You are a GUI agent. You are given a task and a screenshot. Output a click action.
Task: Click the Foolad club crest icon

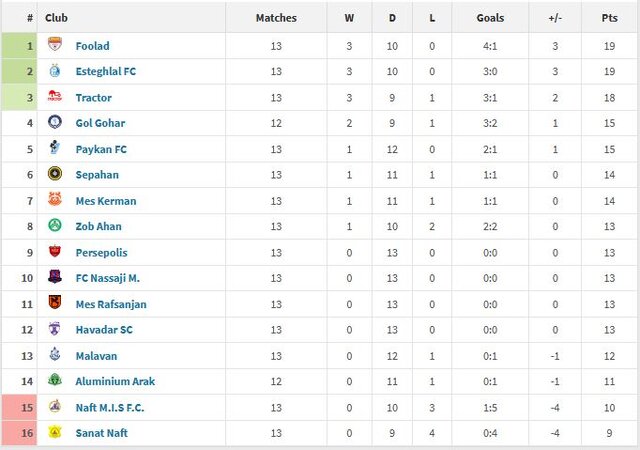pos(55,46)
